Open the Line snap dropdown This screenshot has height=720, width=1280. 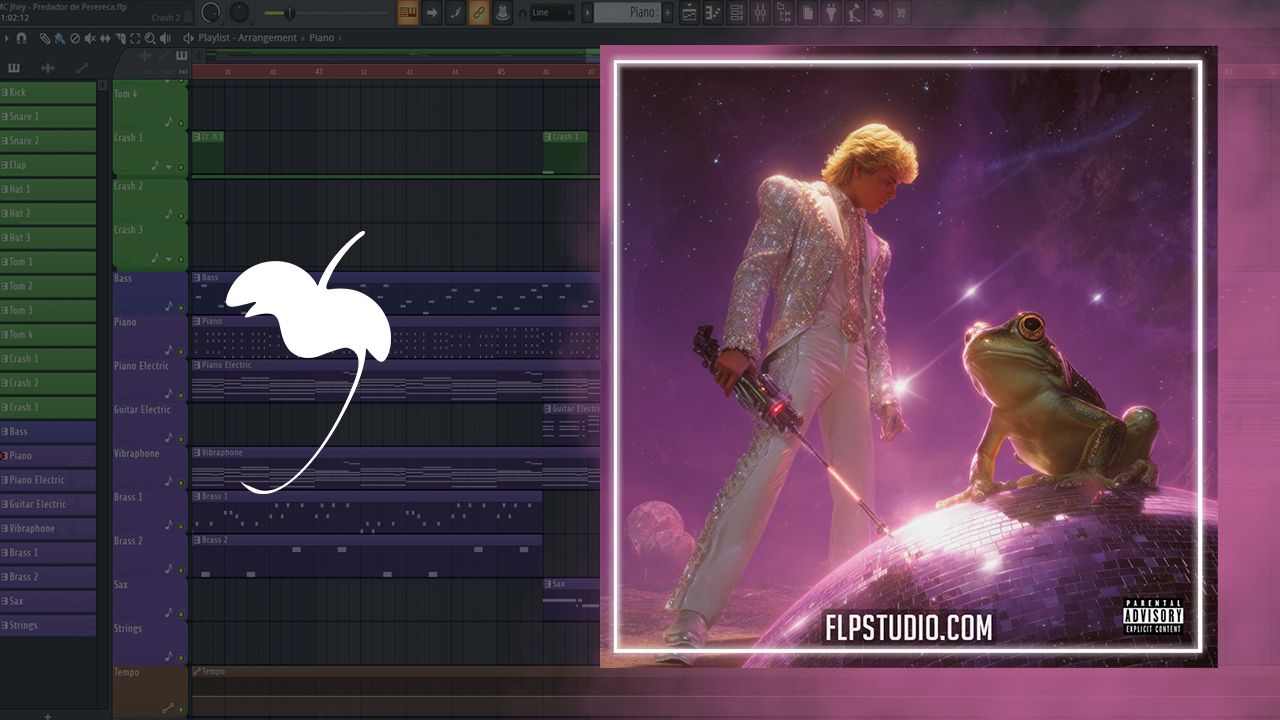(x=551, y=13)
